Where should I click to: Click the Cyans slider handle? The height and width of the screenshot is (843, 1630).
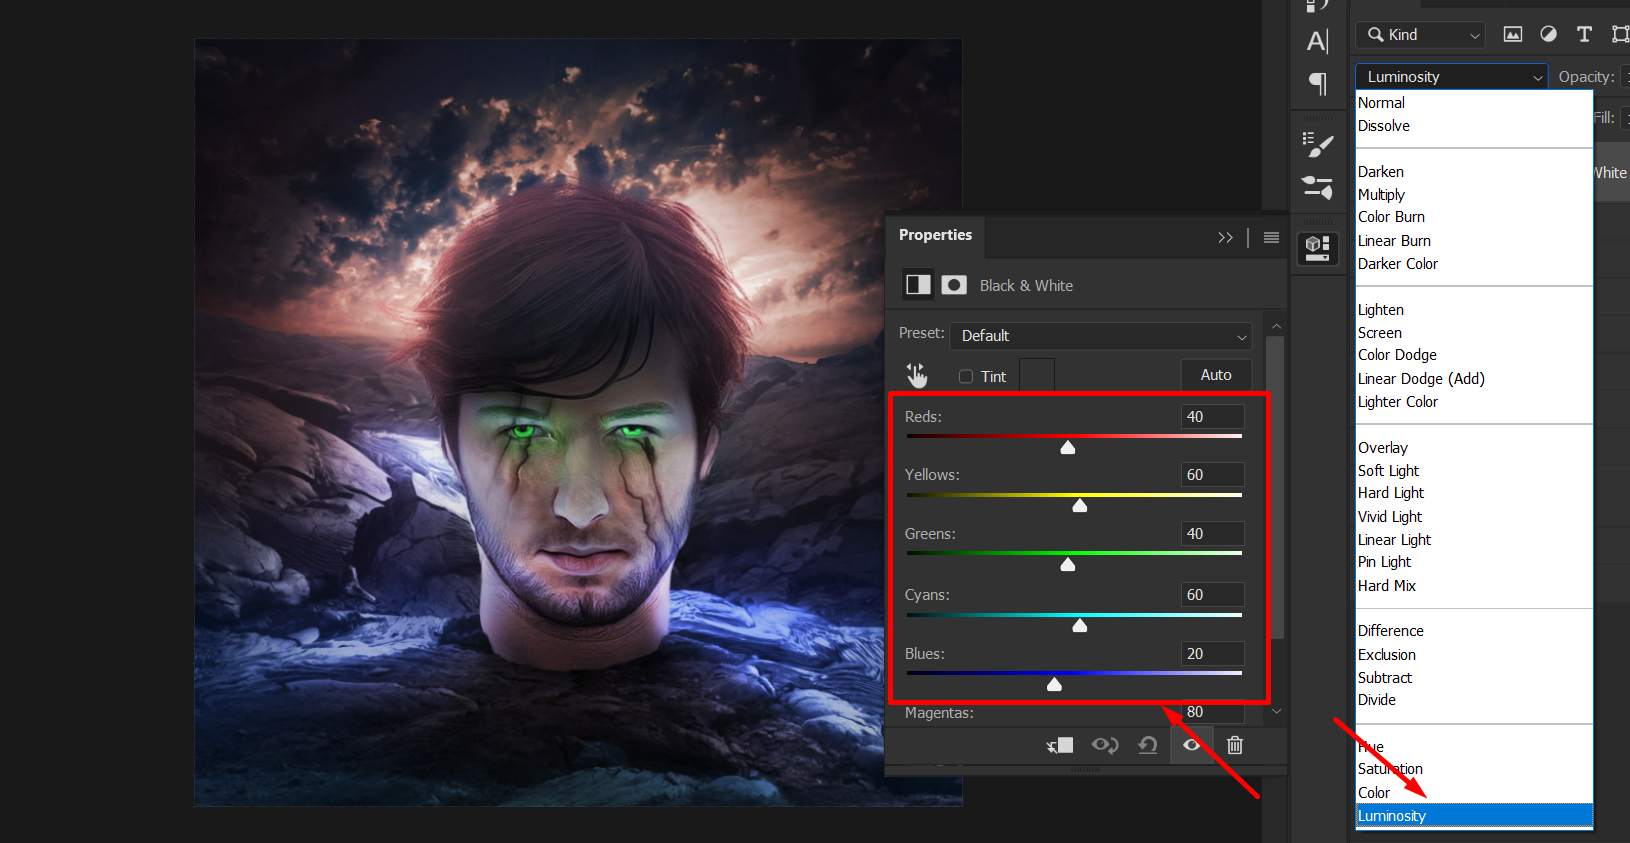tap(1080, 625)
